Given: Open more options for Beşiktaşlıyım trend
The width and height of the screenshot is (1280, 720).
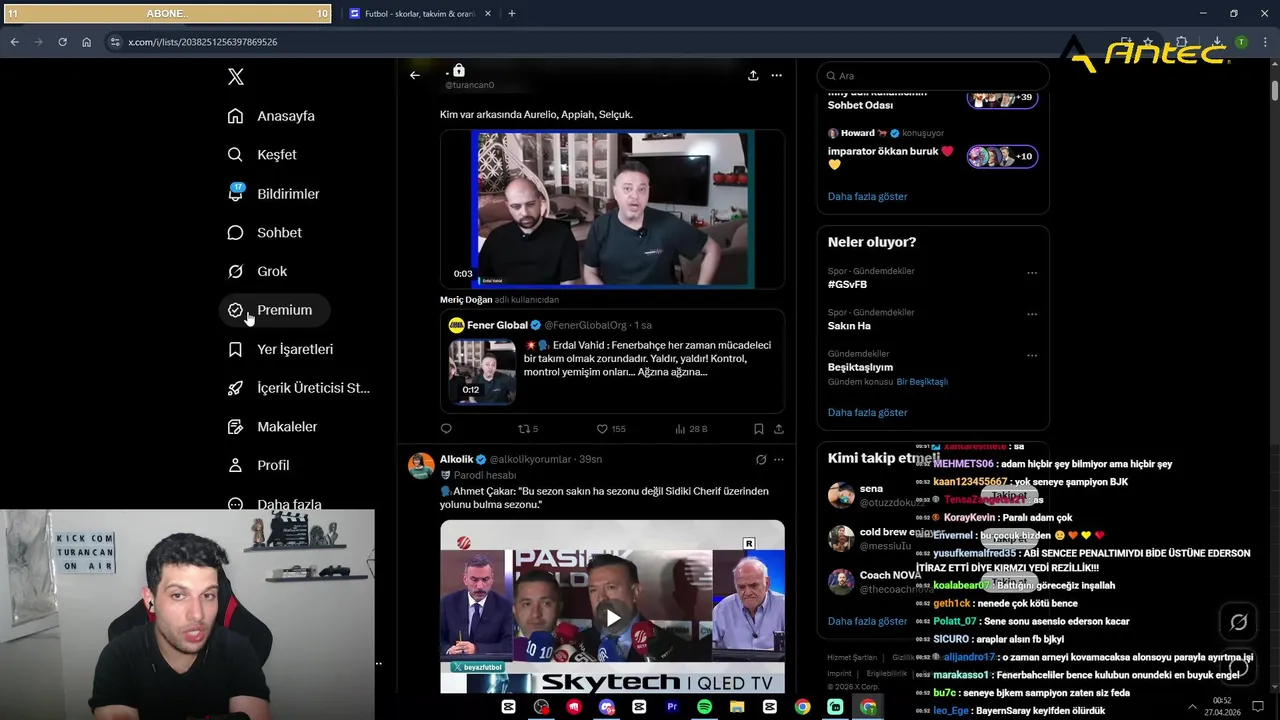Looking at the screenshot, I should click(1032, 355).
